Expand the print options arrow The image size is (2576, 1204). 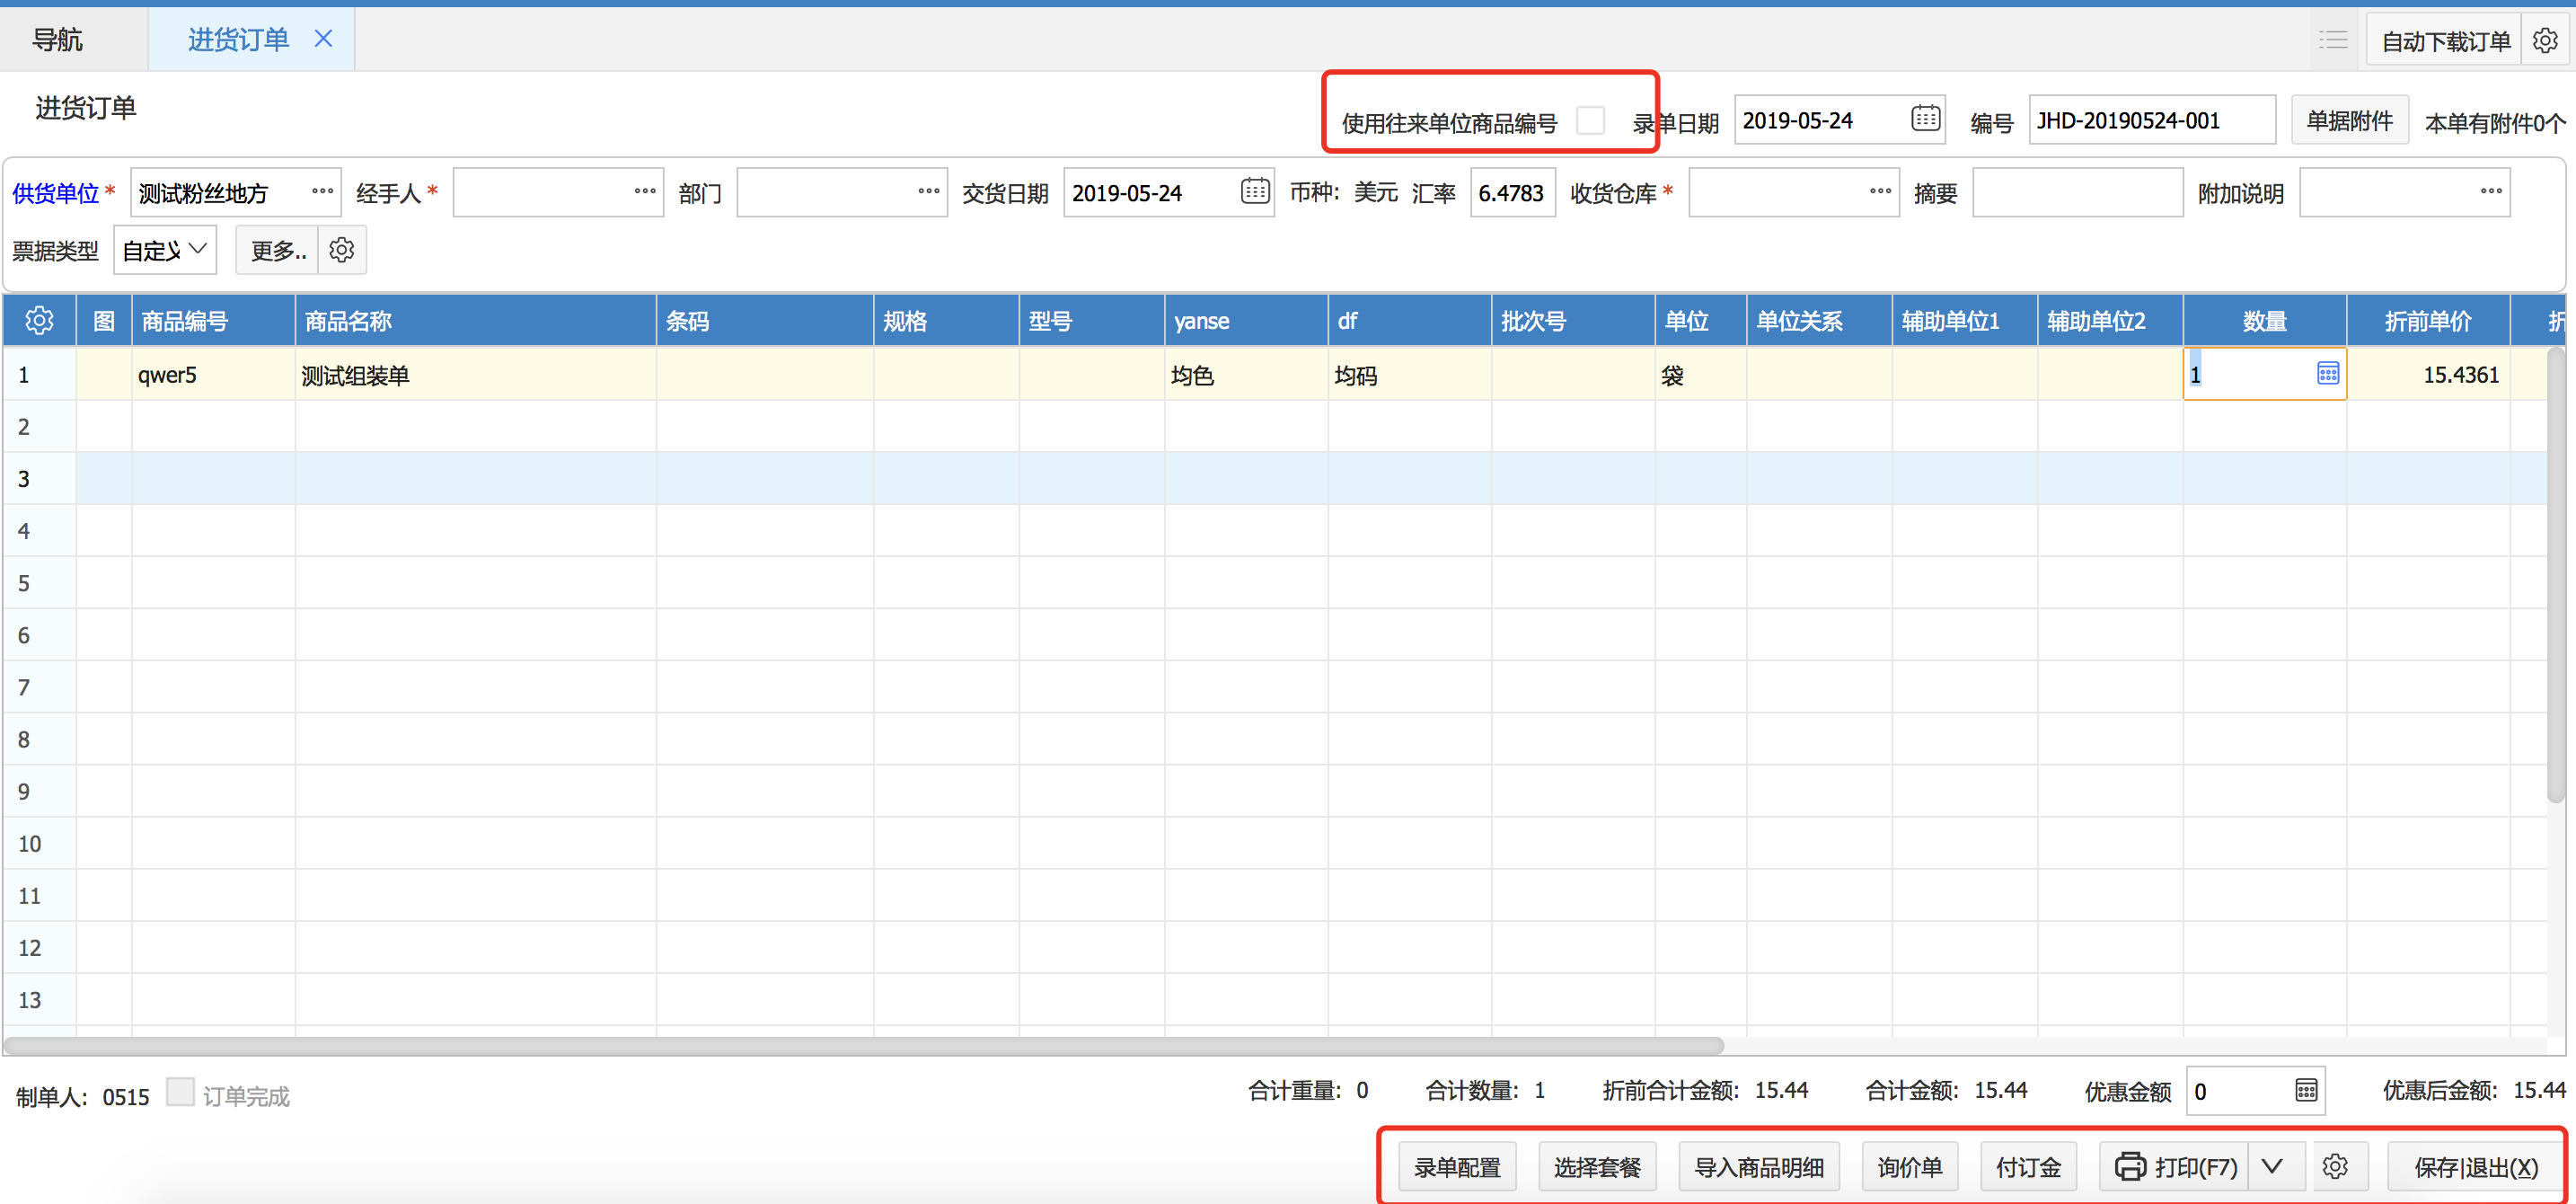[x=2272, y=1166]
